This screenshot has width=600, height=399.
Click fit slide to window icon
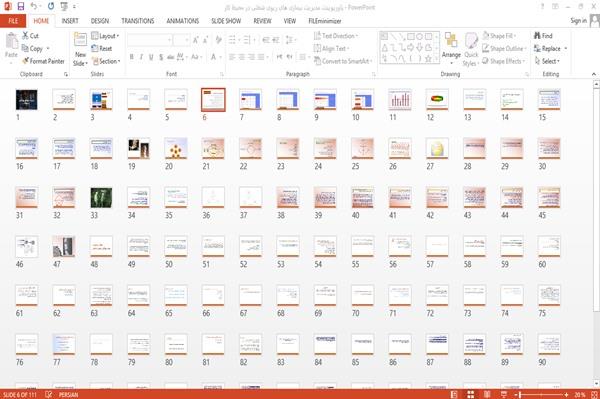pyautogui.click(x=594, y=394)
